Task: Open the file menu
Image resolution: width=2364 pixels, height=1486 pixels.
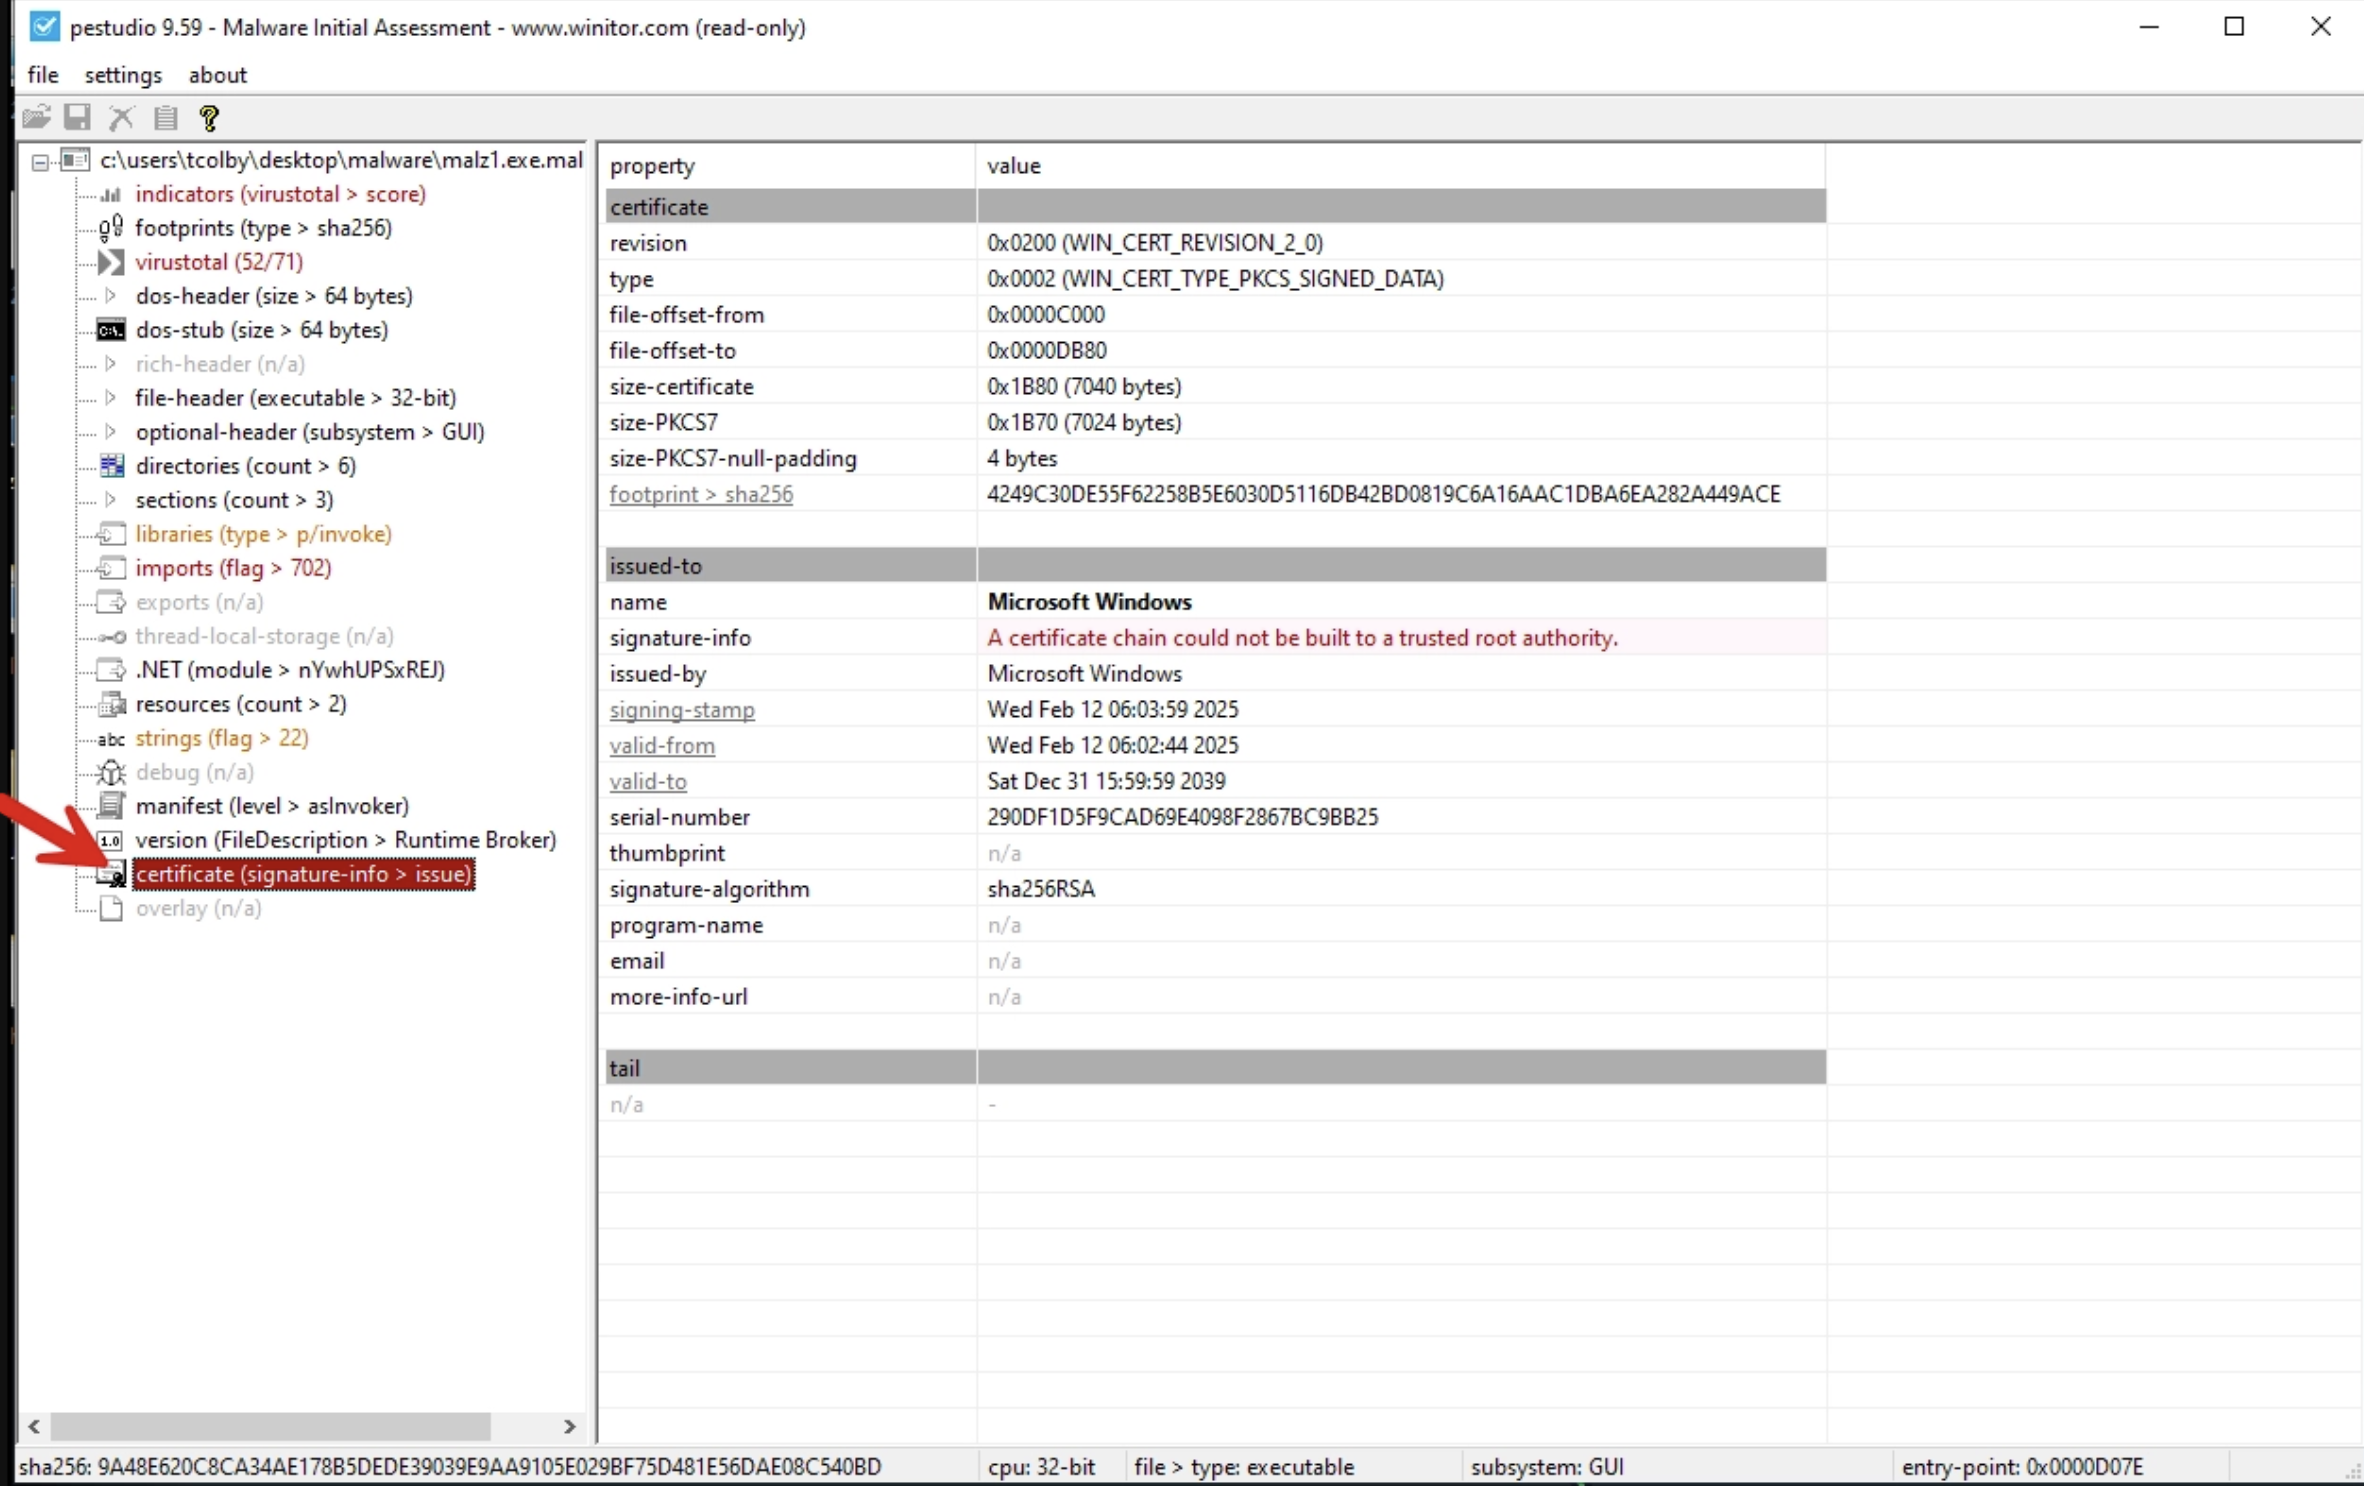Action: (43, 75)
